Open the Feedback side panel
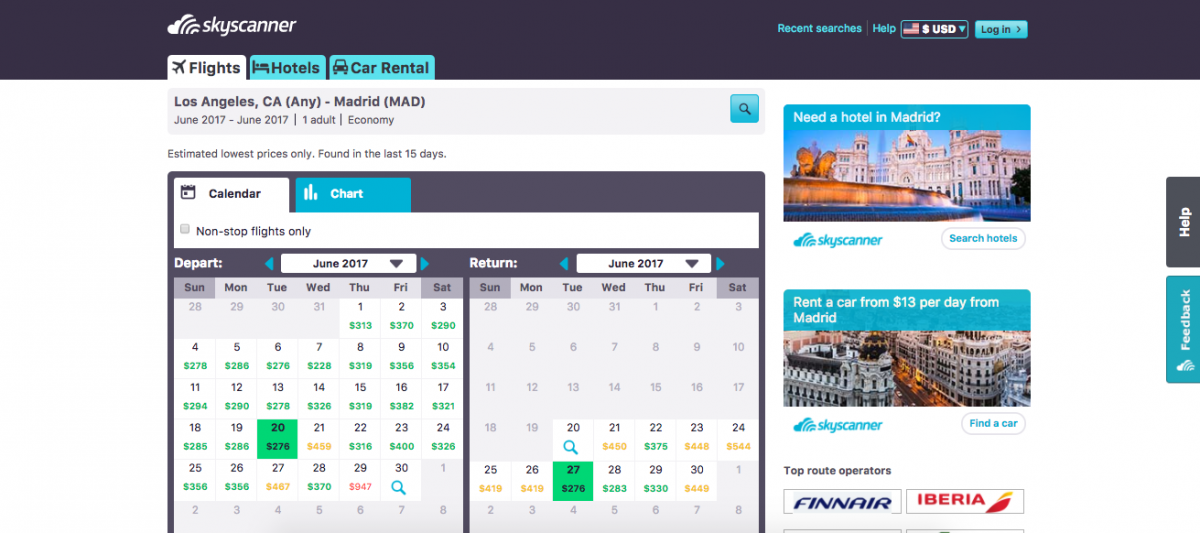 point(1184,330)
